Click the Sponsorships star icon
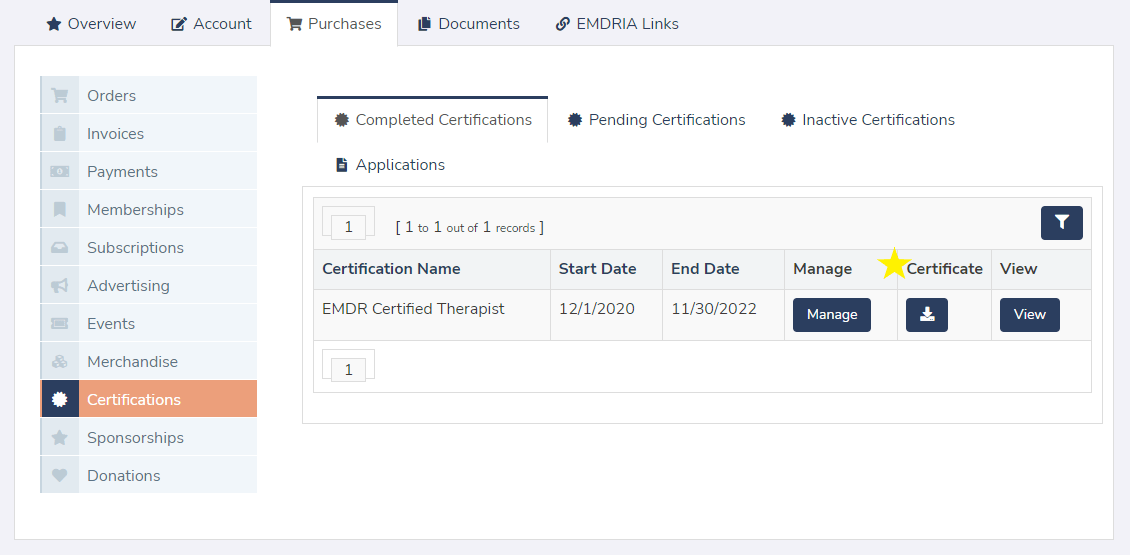Image resolution: width=1130 pixels, height=555 pixels. tap(59, 438)
